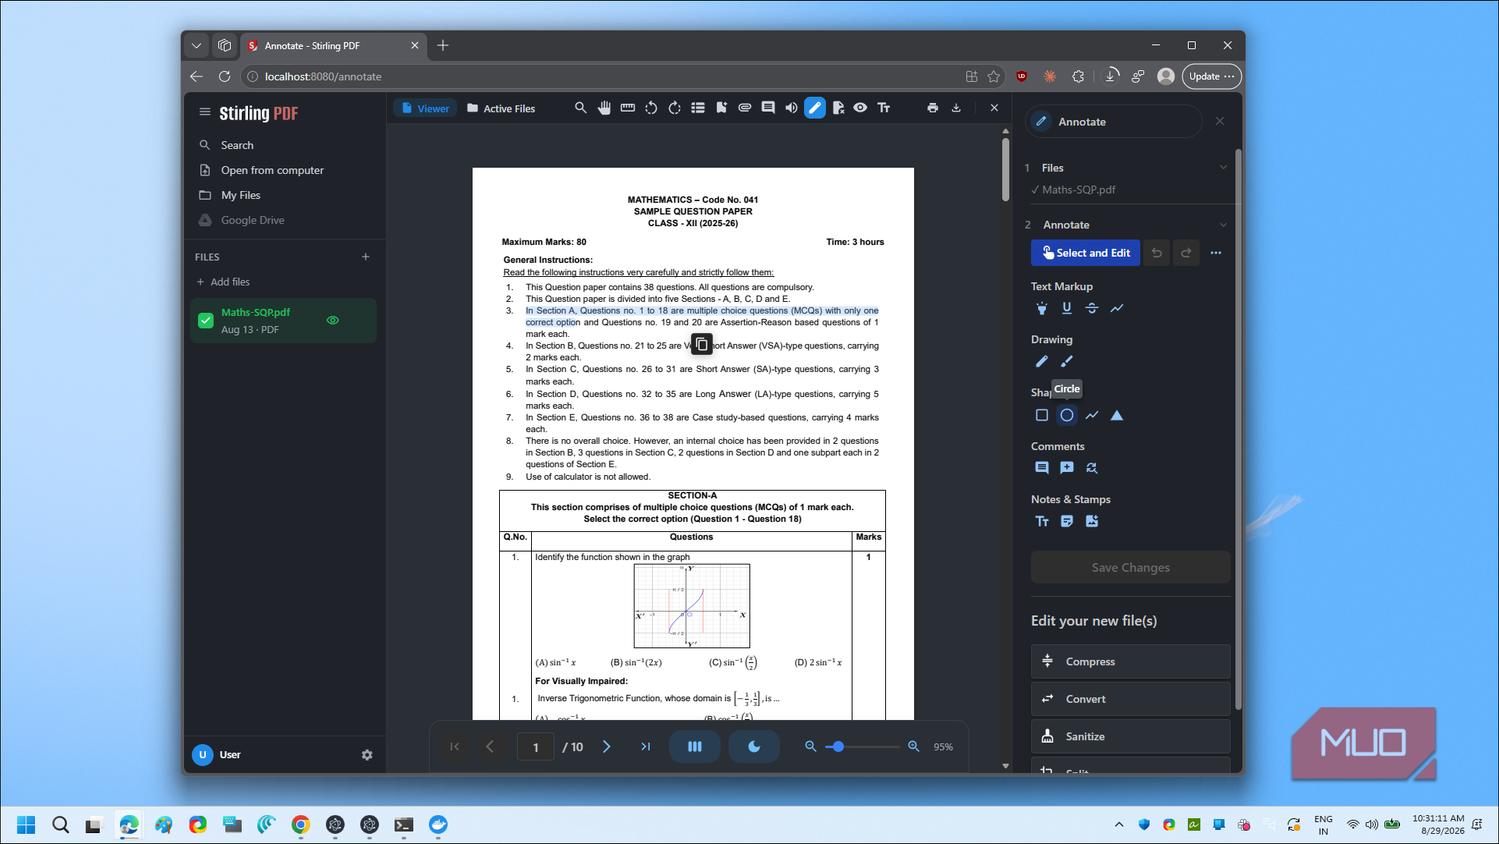Undo the last annotation
The width and height of the screenshot is (1499, 844).
(1157, 253)
